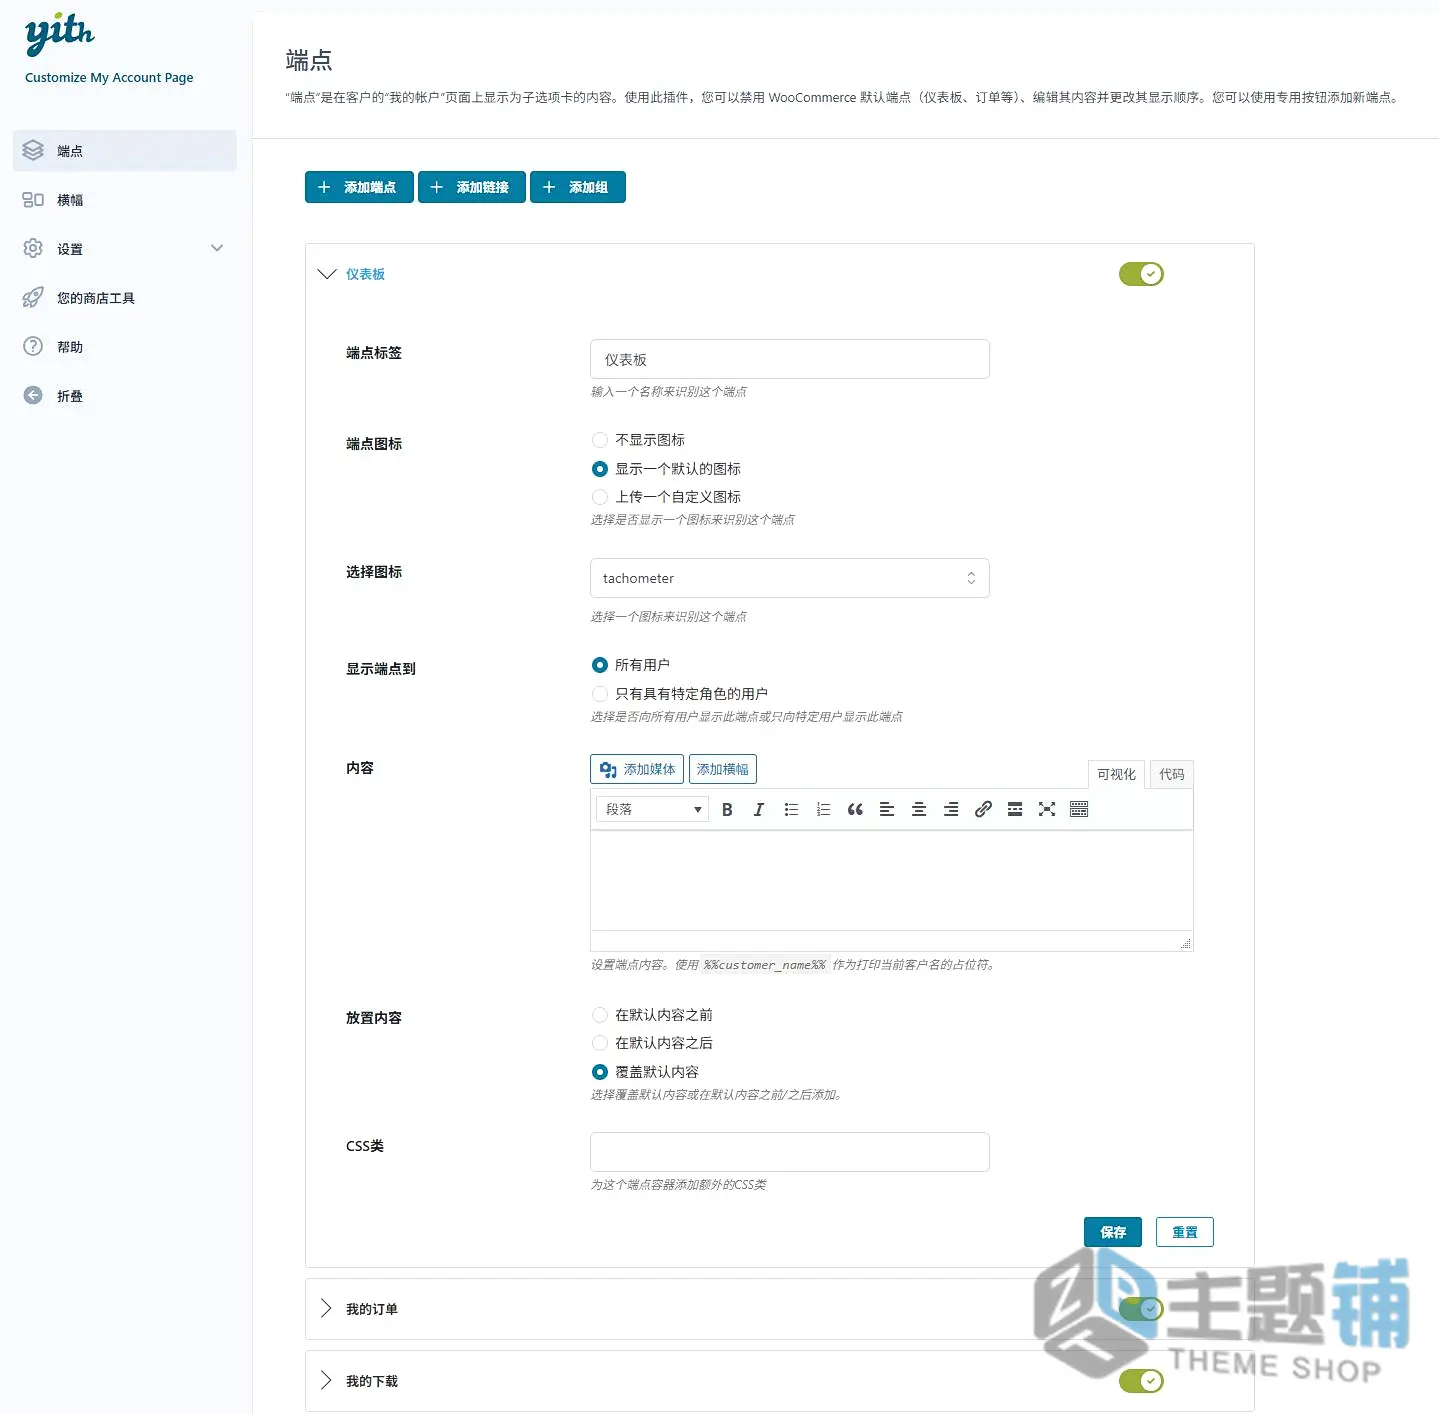
Task: Align text right in editor
Action: tap(951, 809)
